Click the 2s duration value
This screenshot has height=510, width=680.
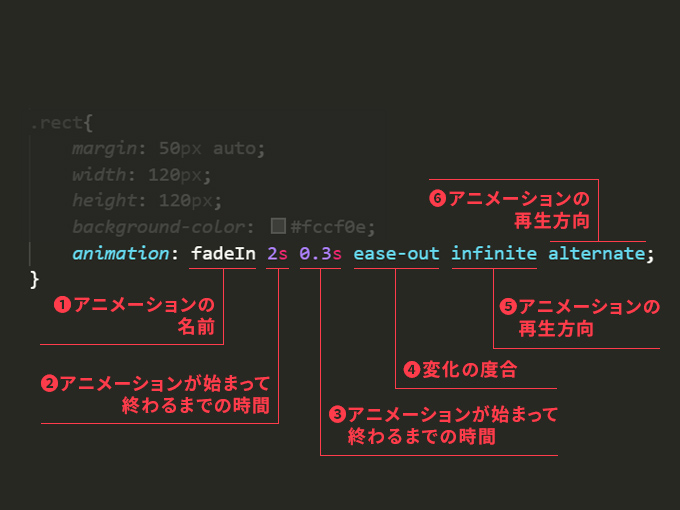(277, 253)
